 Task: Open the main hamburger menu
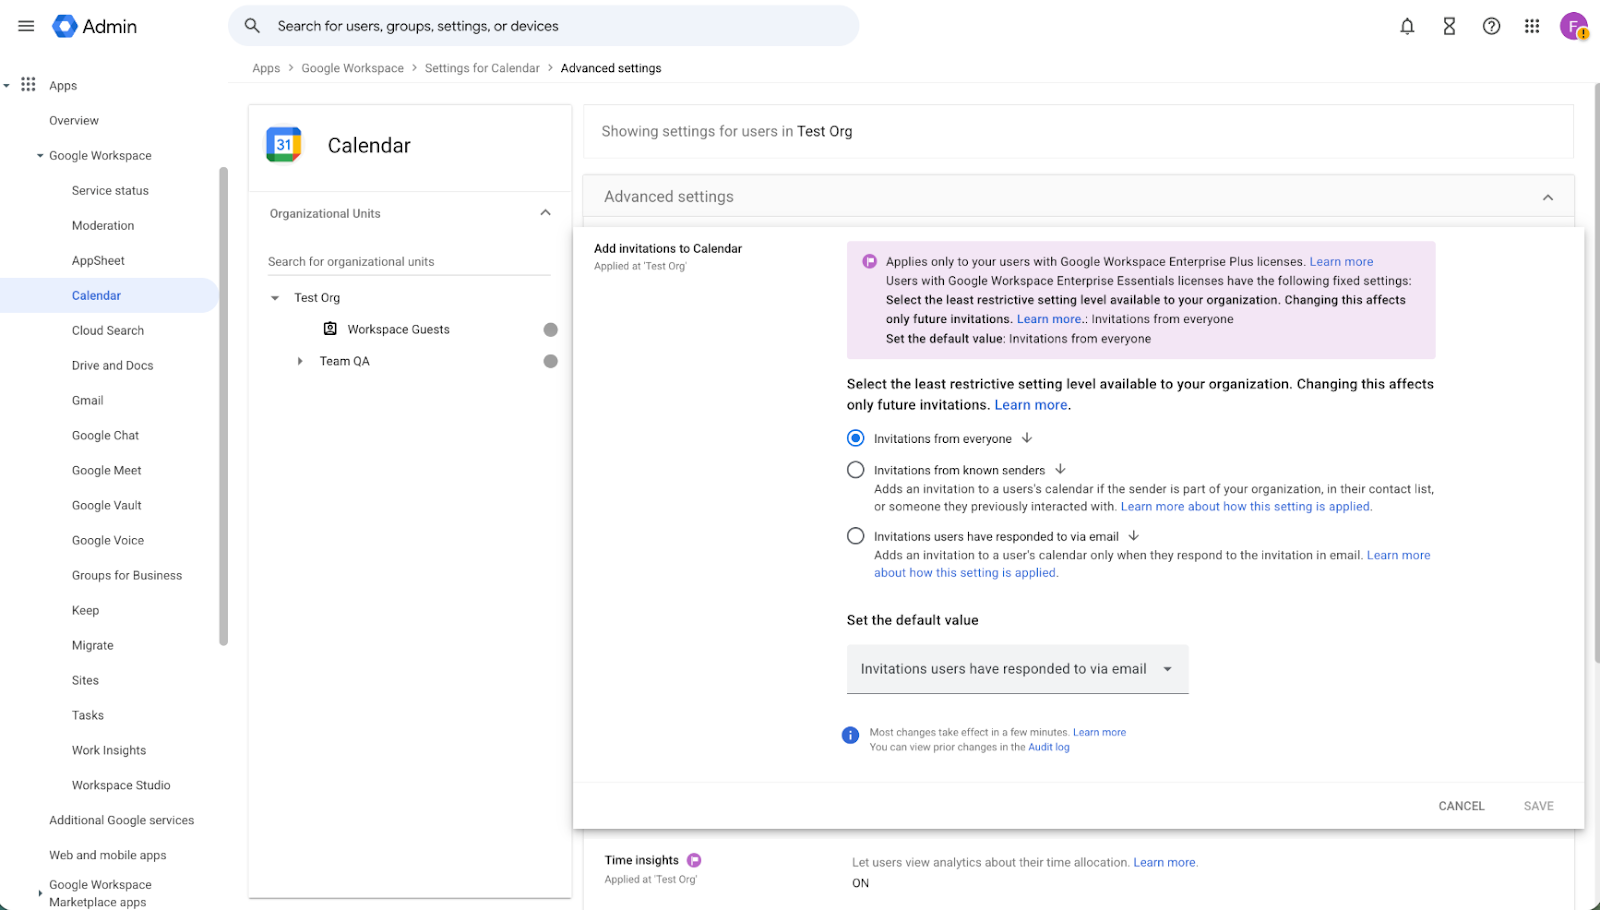[x=26, y=26]
